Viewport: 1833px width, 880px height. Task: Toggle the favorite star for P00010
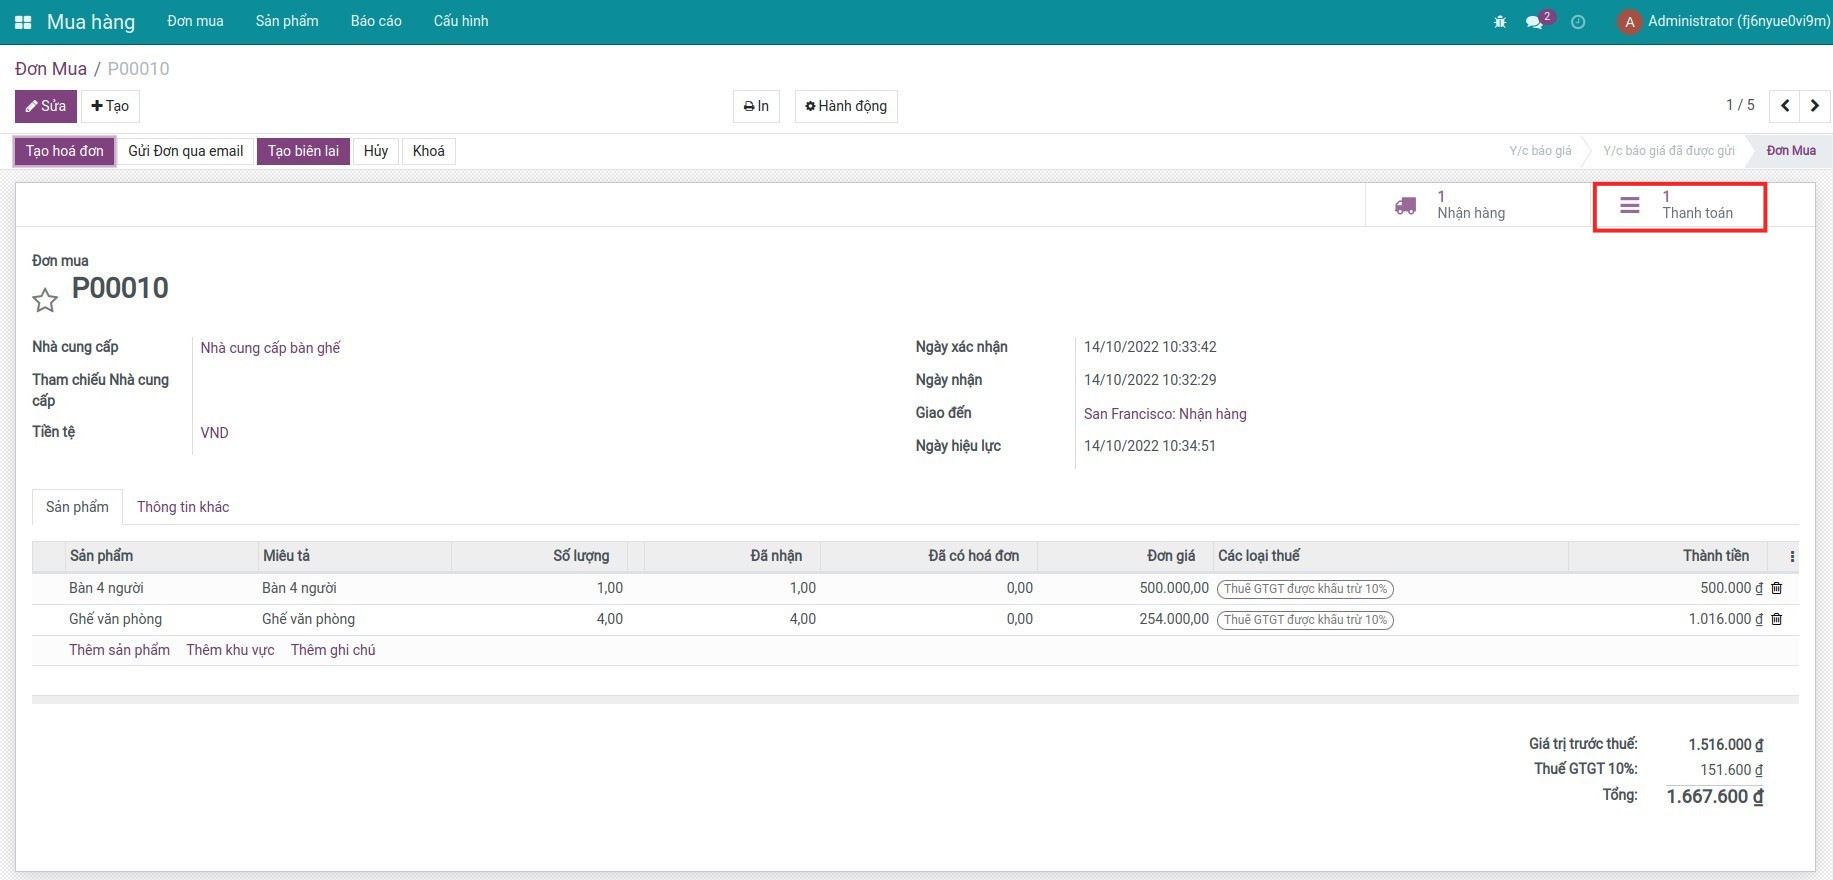coord(45,300)
